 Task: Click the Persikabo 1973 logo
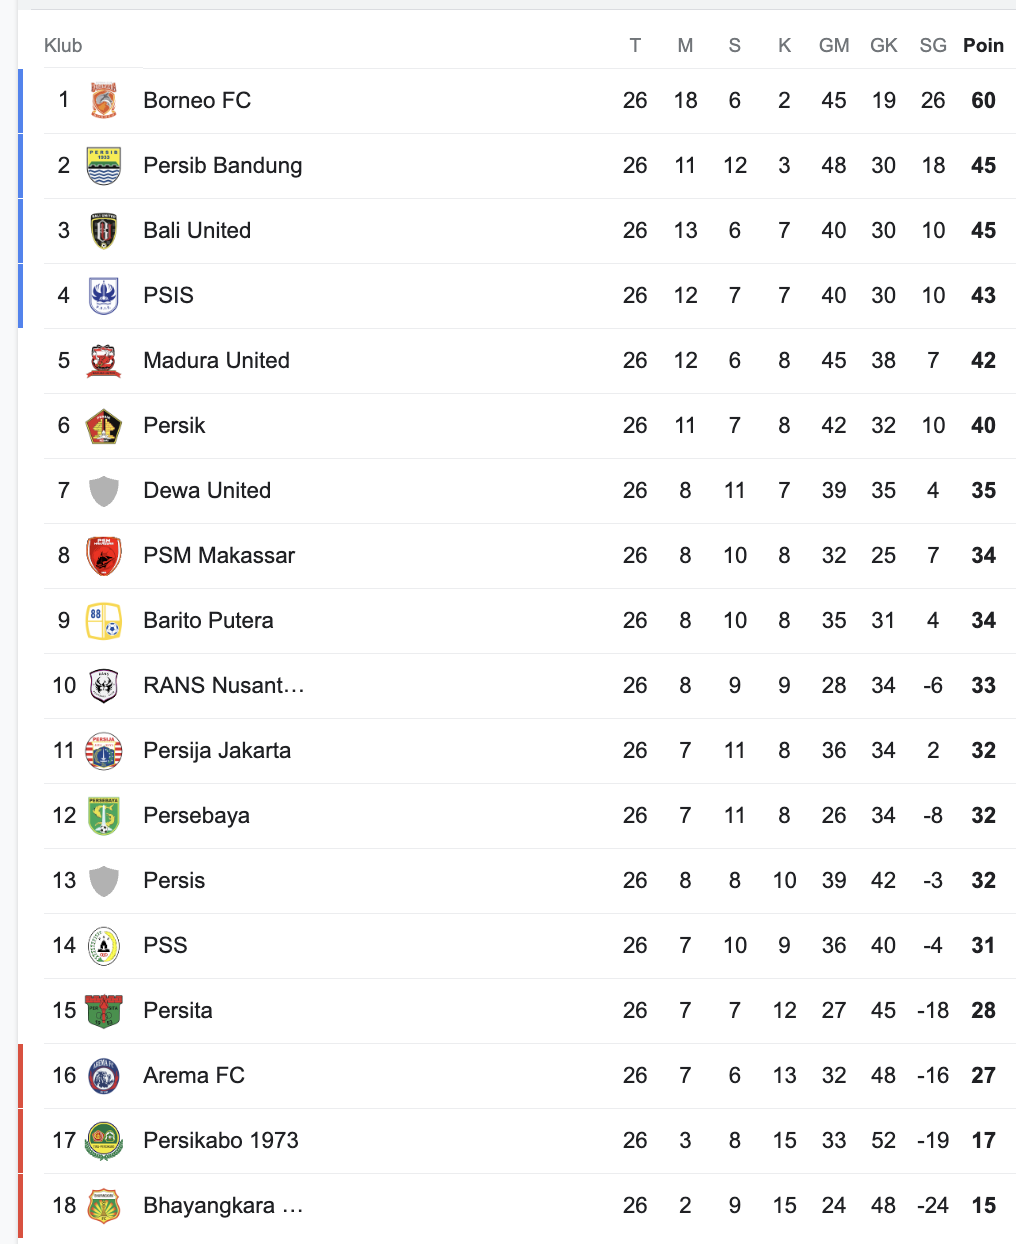104,1141
